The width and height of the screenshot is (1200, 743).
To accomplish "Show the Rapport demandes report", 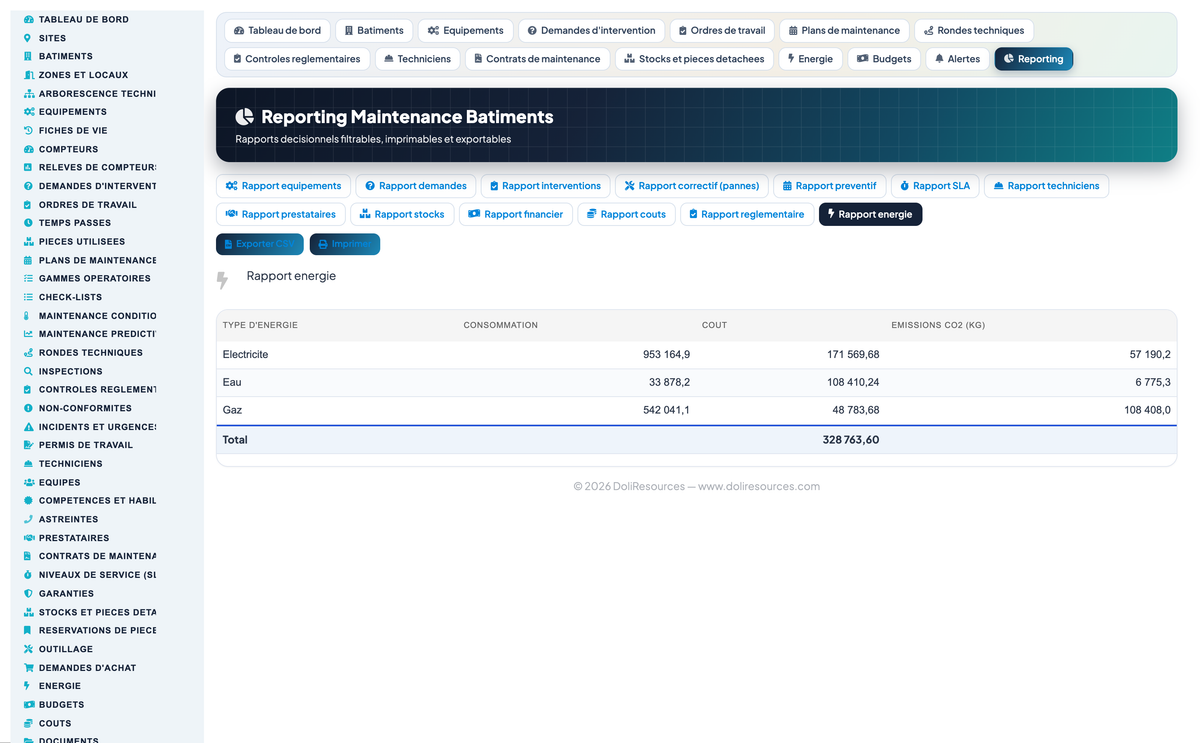I will [416, 186].
